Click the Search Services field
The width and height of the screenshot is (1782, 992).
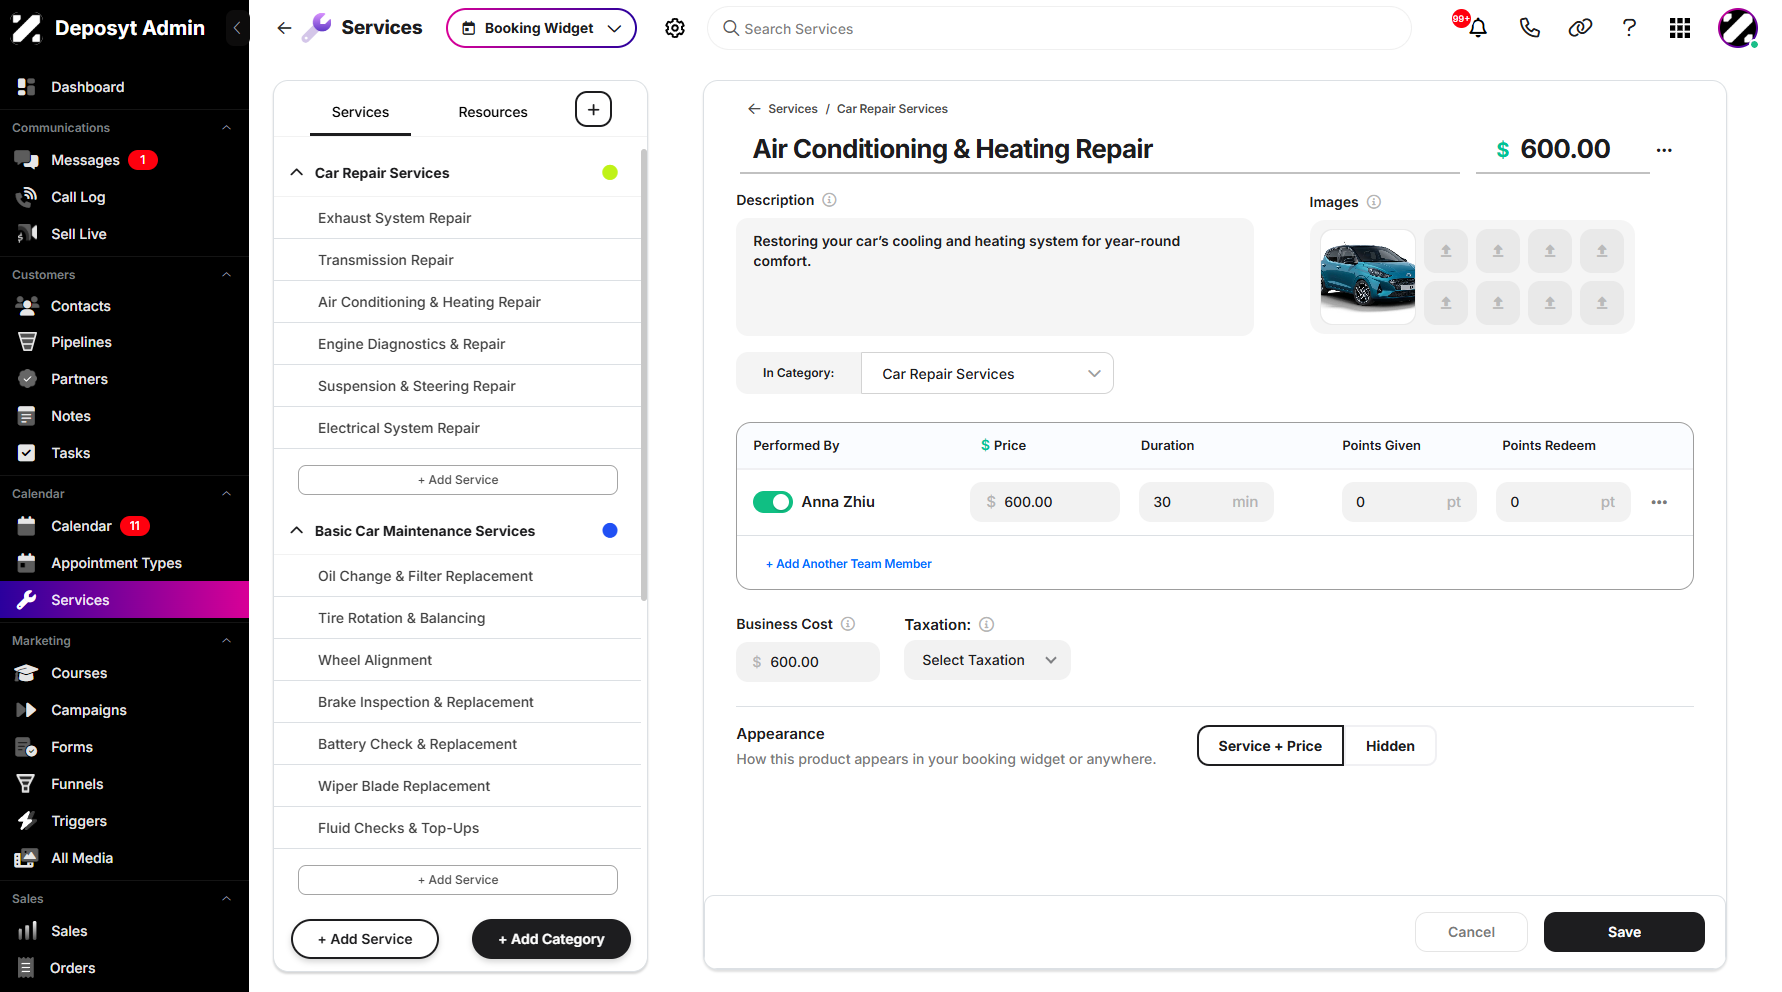coord(1059,28)
